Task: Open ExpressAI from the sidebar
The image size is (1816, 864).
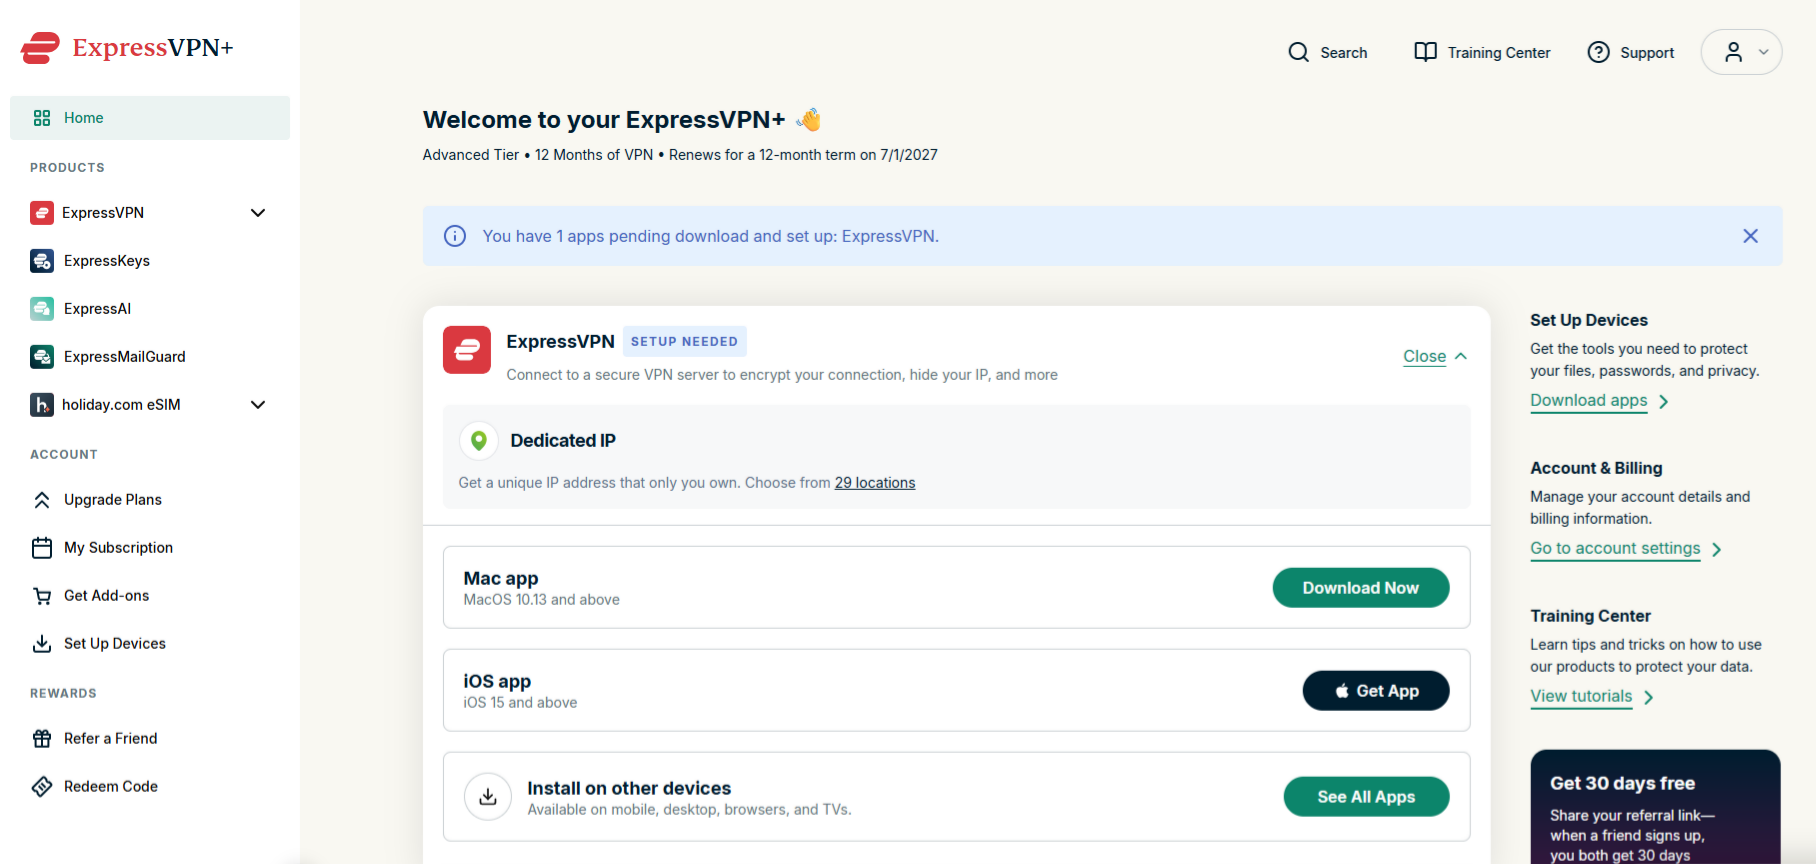Action: tap(97, 309)
